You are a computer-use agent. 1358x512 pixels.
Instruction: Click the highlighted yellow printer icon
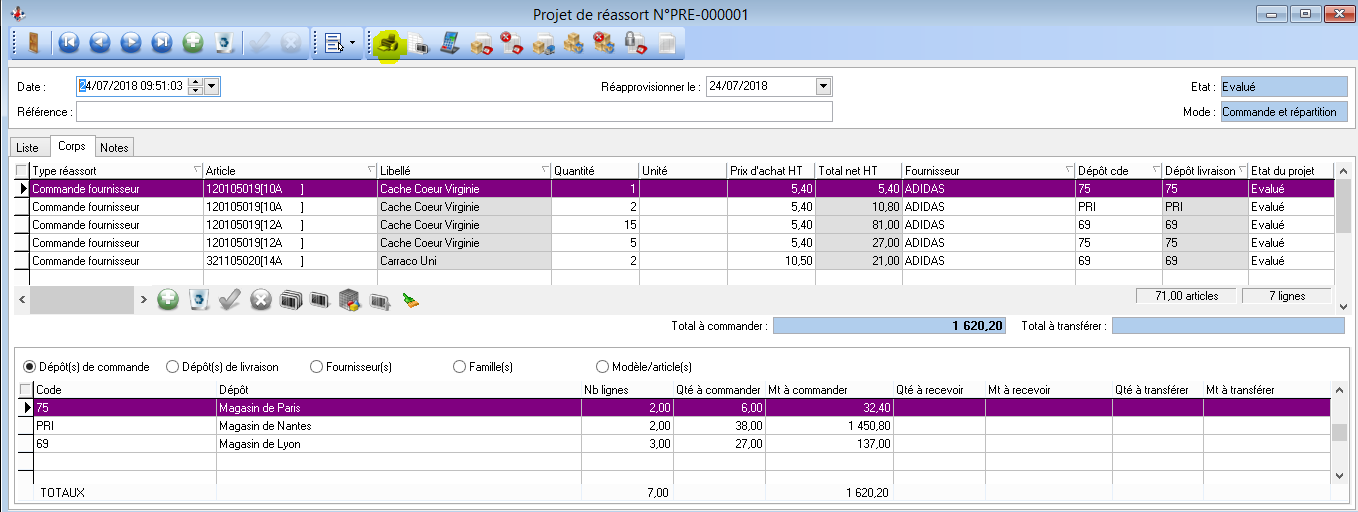point(388,44)
